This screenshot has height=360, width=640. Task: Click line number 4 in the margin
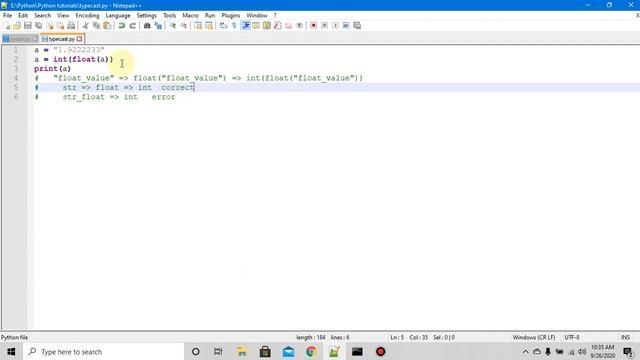pos(16,78)
